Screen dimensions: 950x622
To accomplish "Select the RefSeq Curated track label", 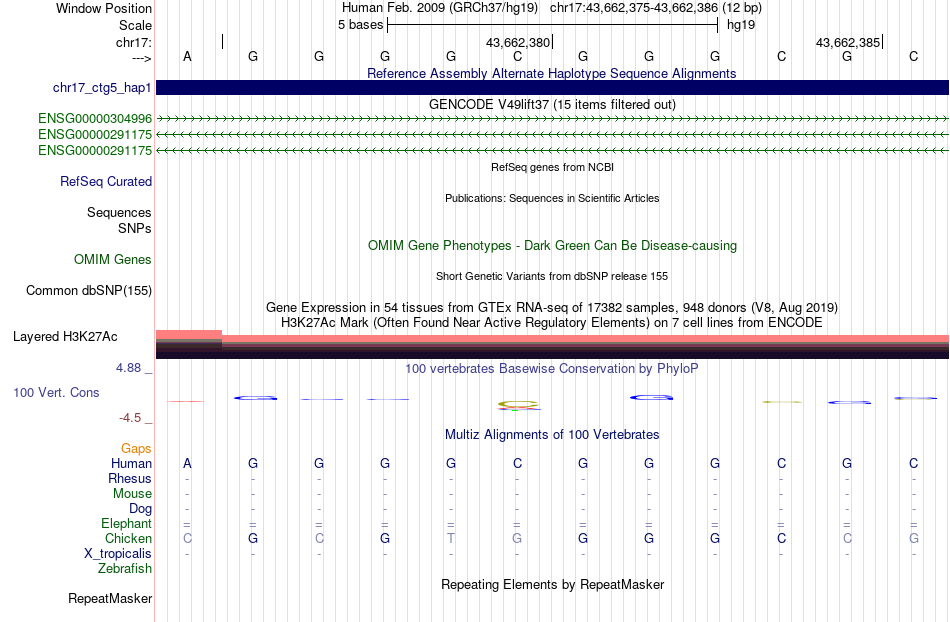I will click(106, 182).
